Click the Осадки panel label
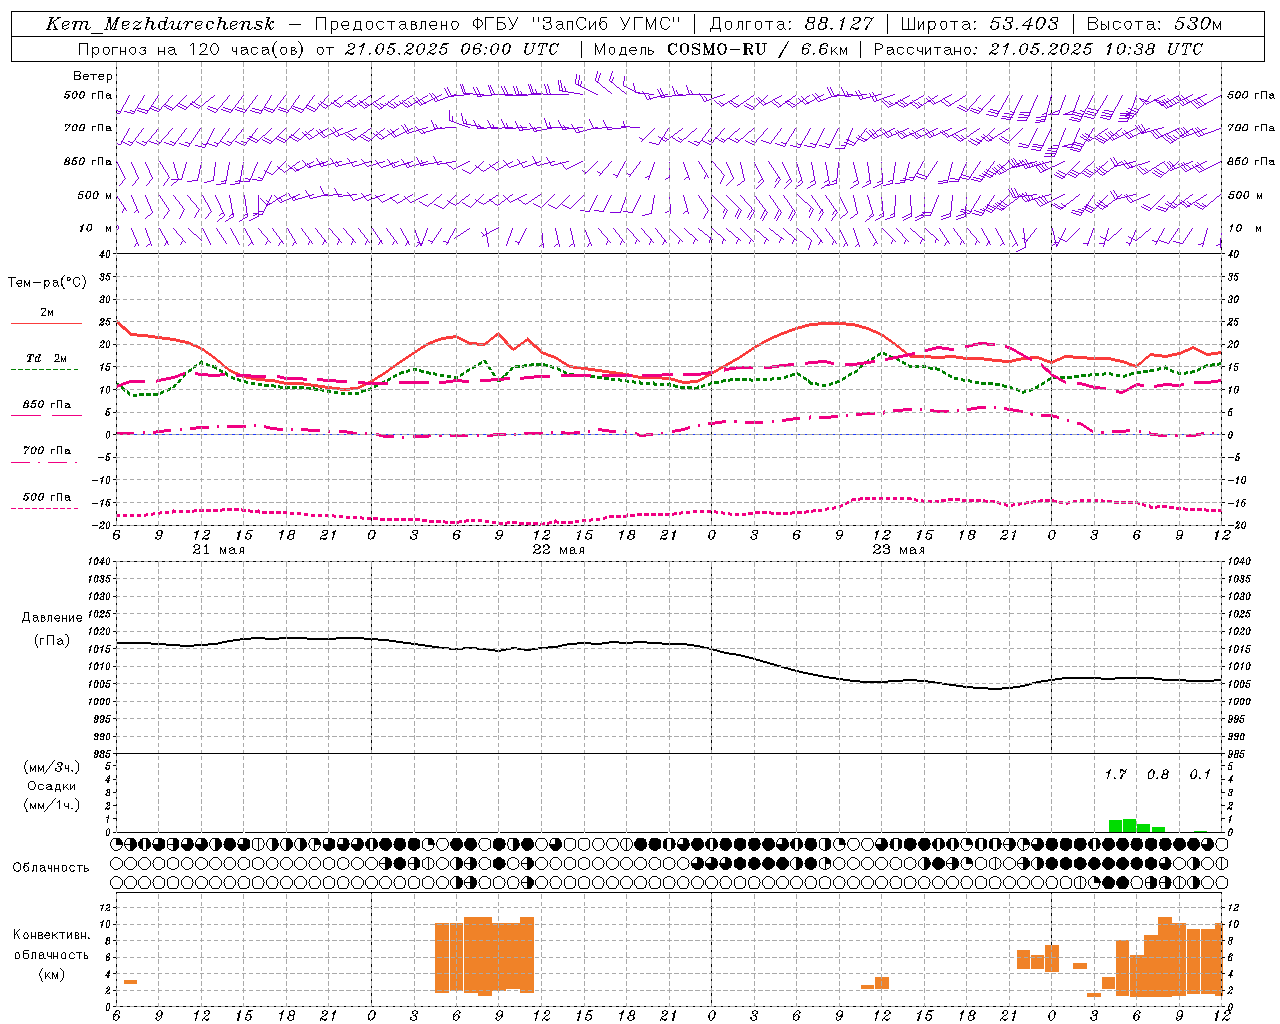 [x=51, y=786]
